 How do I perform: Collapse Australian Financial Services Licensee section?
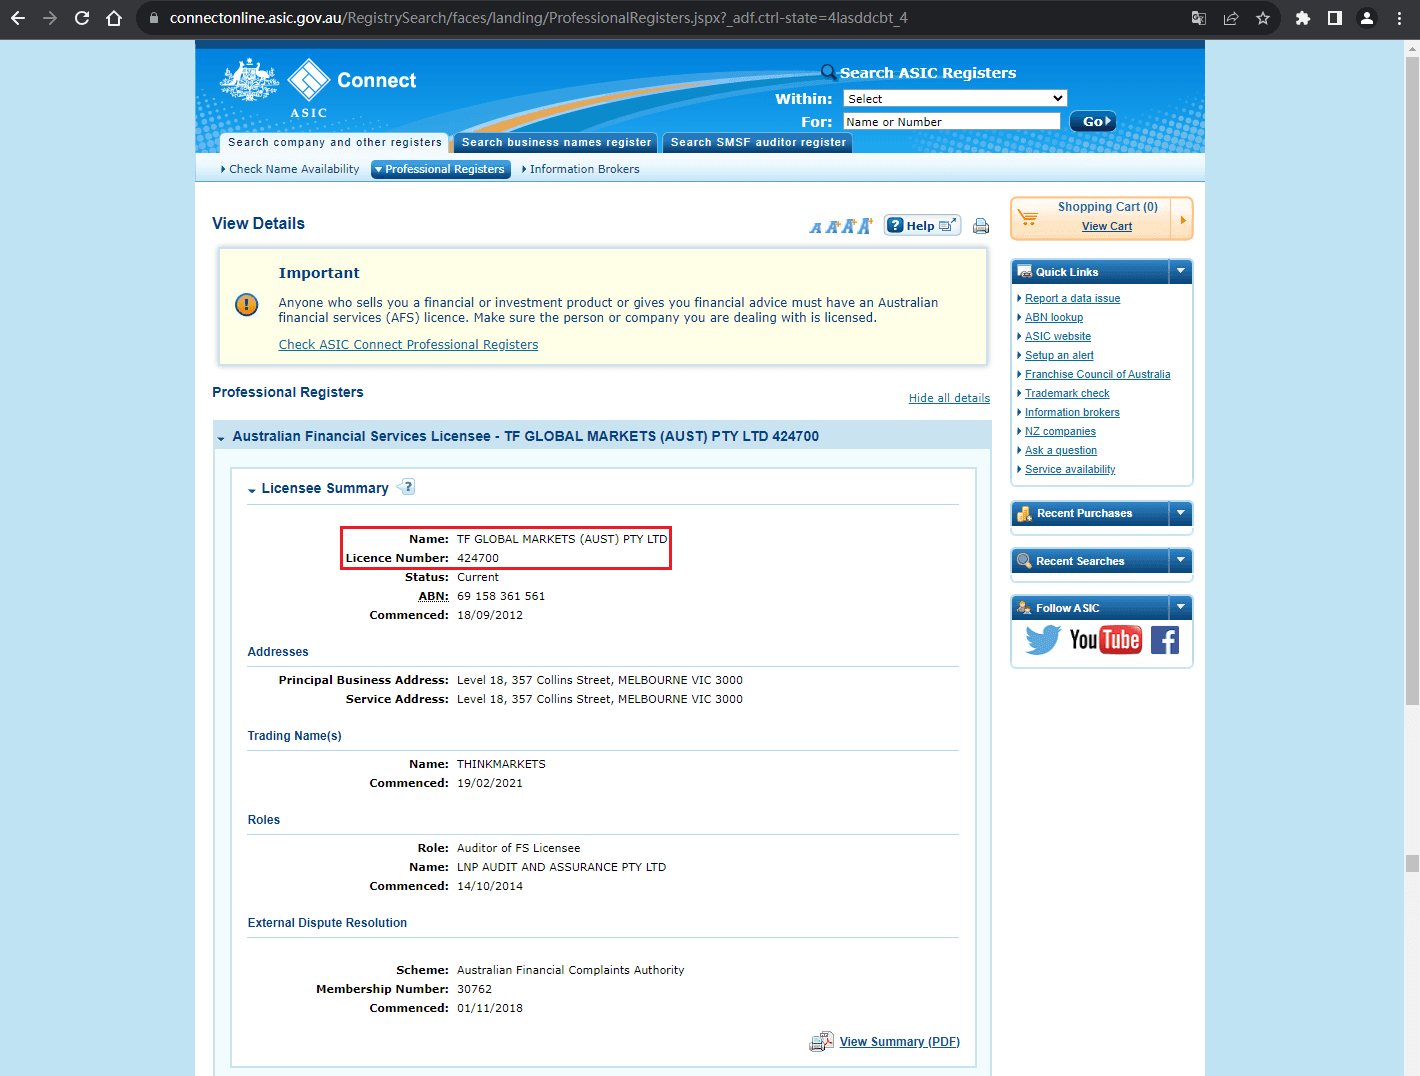point(221,438)
